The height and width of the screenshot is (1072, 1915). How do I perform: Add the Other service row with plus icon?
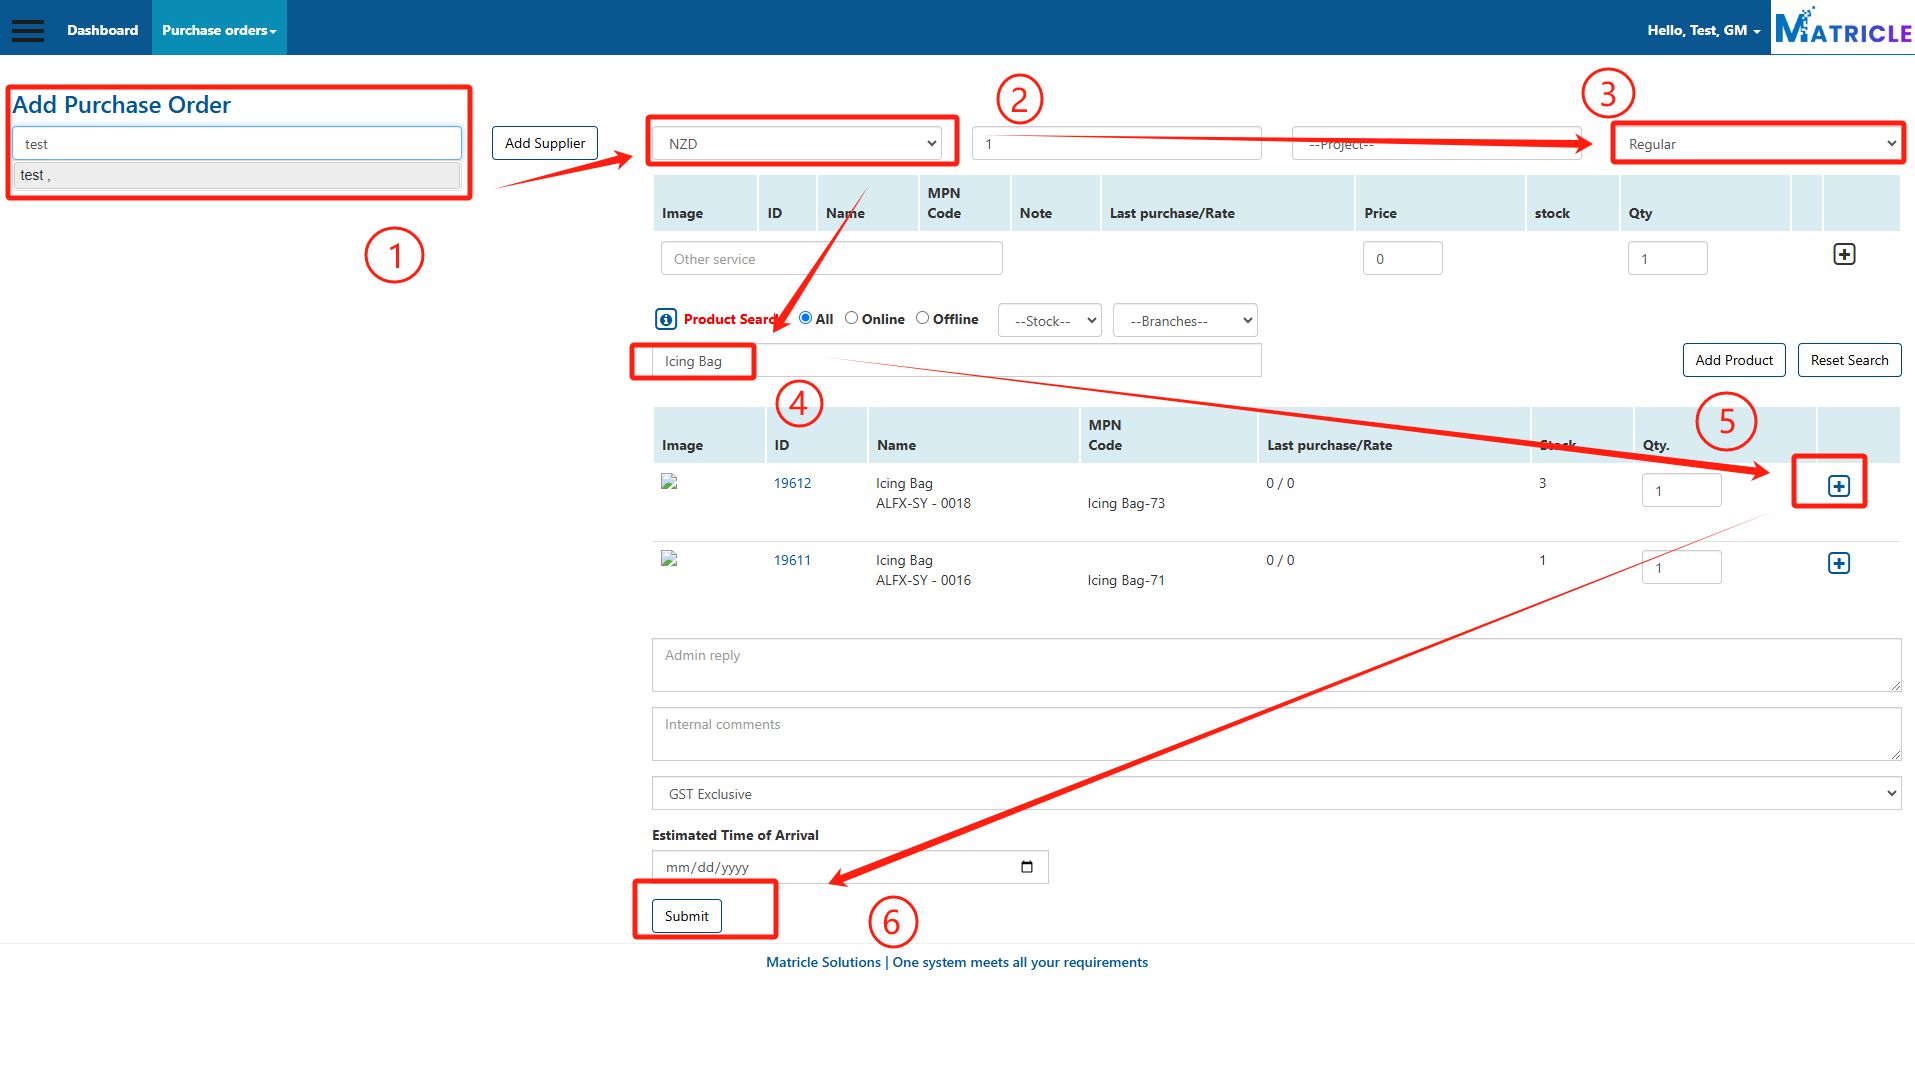1844,254
